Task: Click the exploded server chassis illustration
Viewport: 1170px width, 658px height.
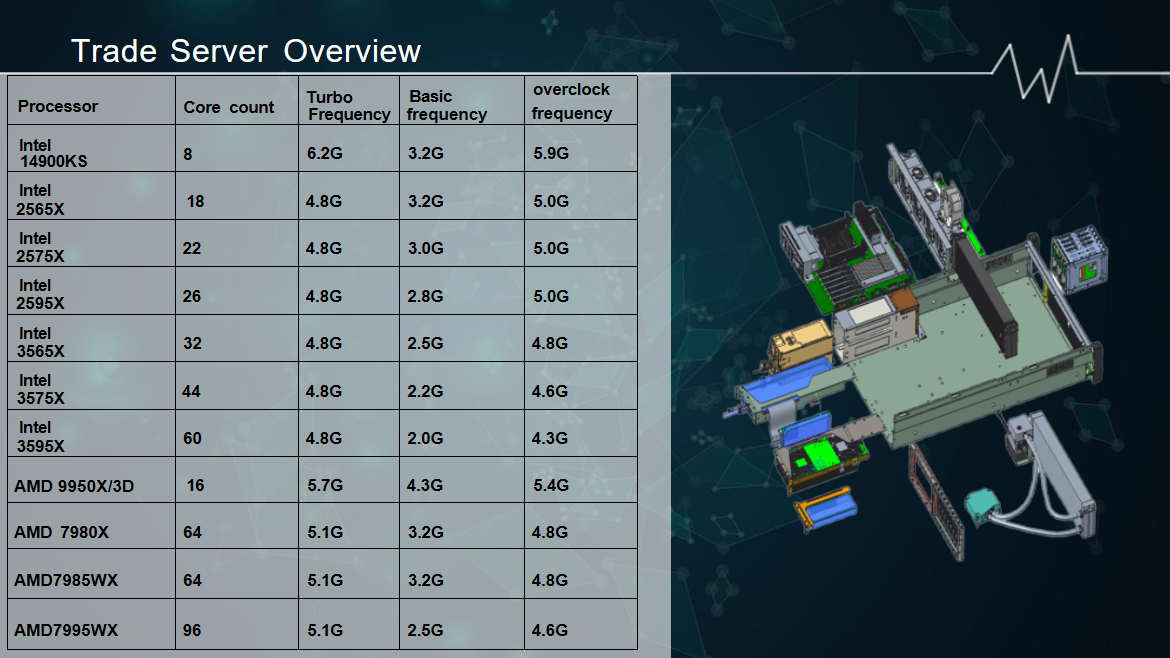Action: 916,351
